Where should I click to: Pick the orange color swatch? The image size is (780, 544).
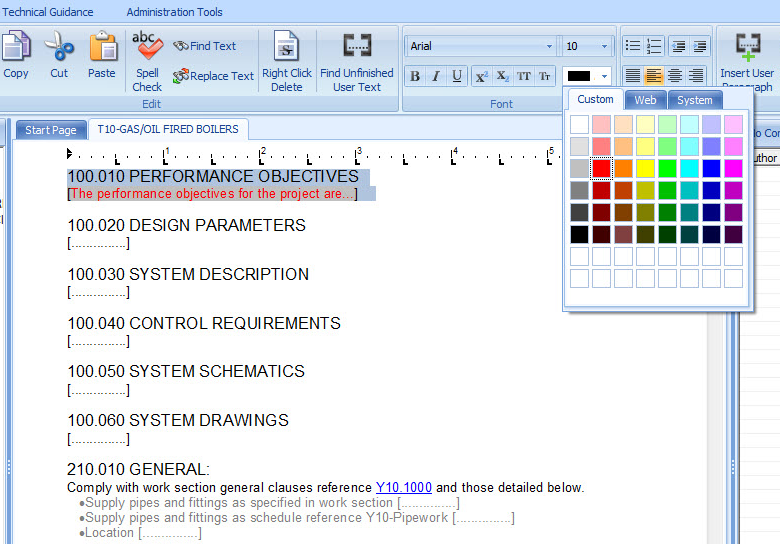623,168
